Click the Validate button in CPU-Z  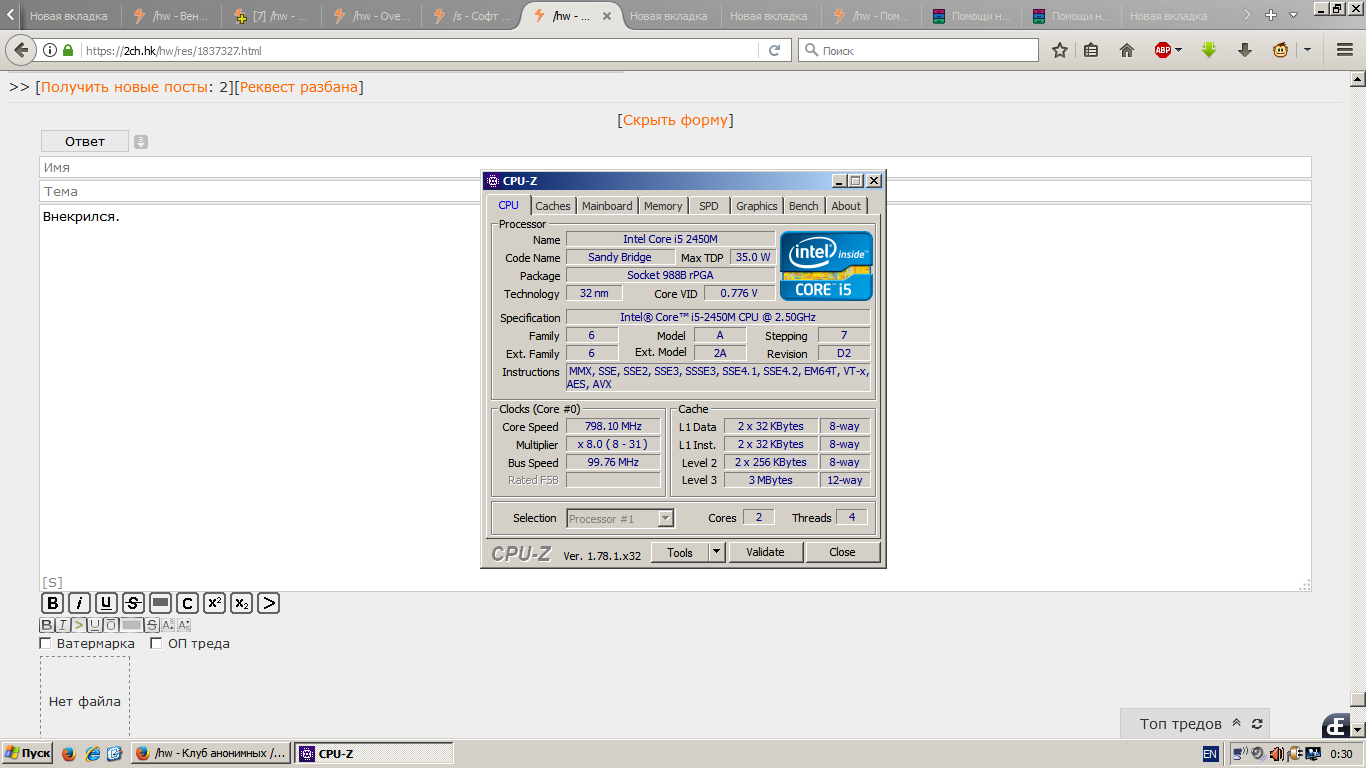coord(765,552)
